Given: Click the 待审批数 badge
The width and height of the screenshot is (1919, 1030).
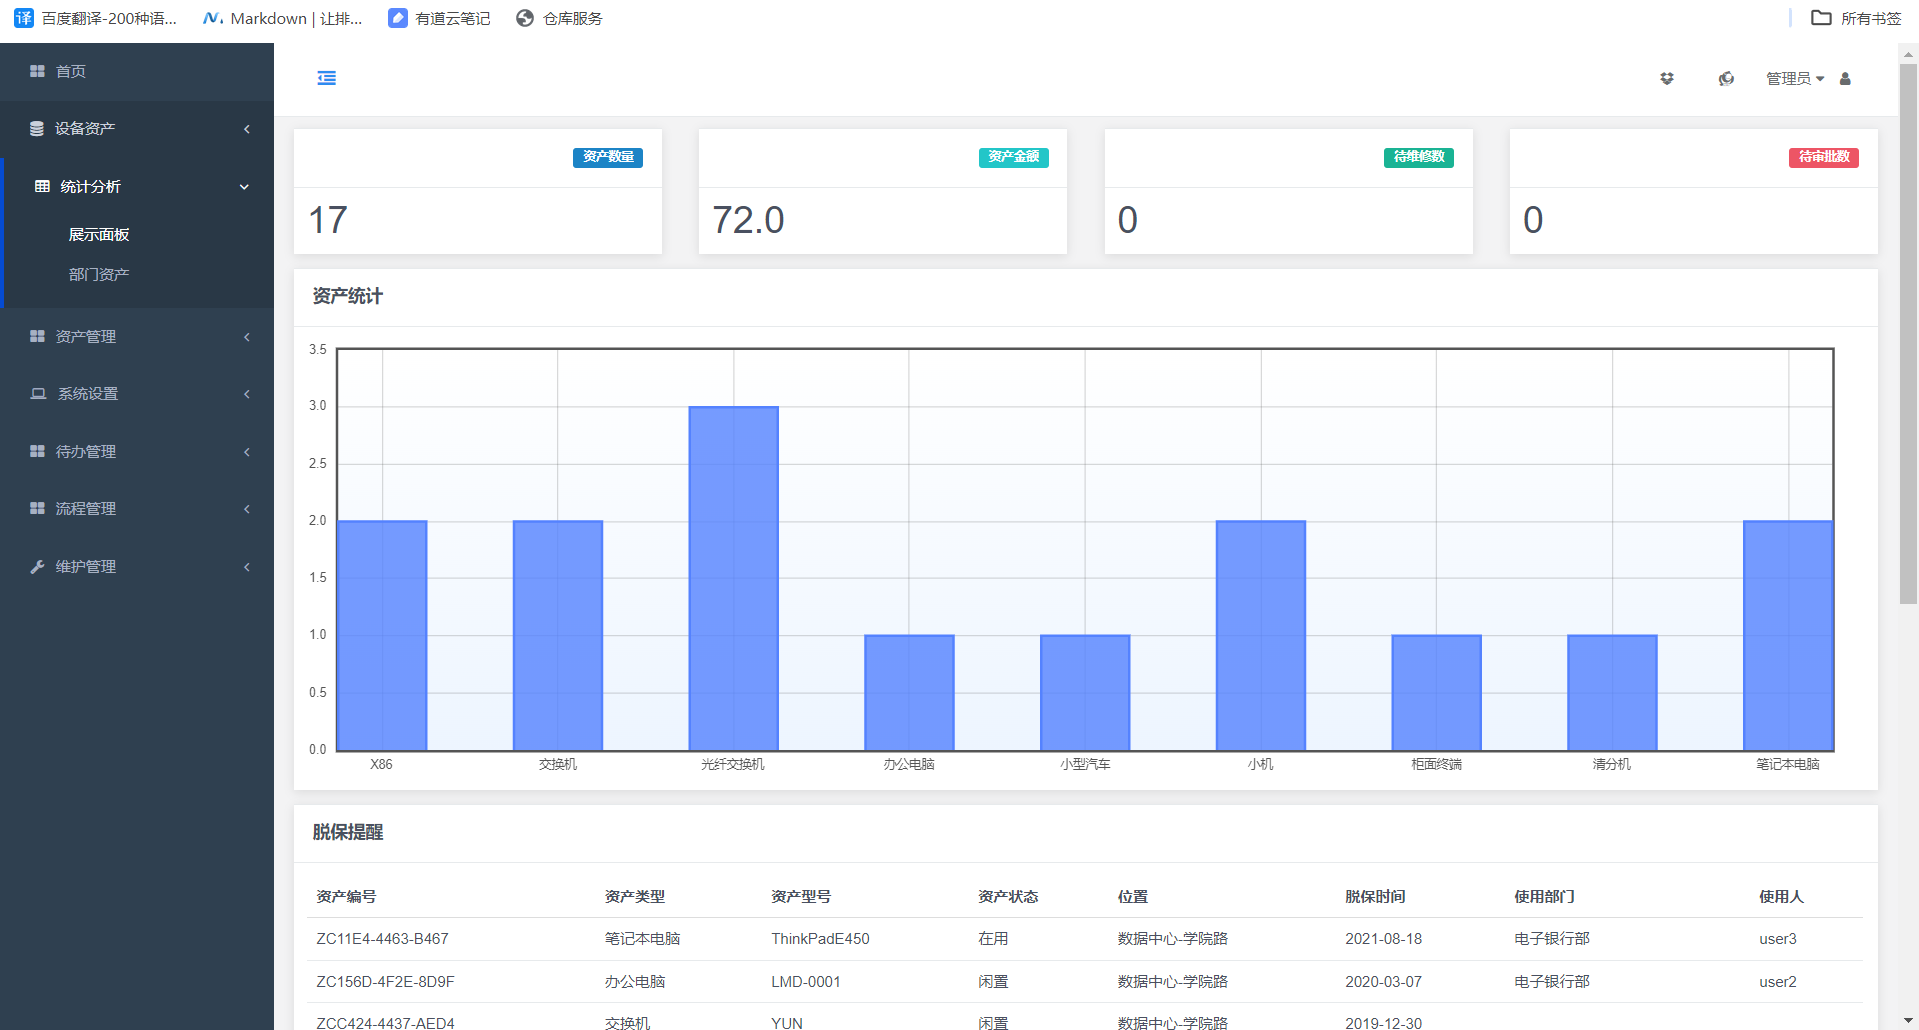Looking at the screenshot, I should pos(1824,157).
